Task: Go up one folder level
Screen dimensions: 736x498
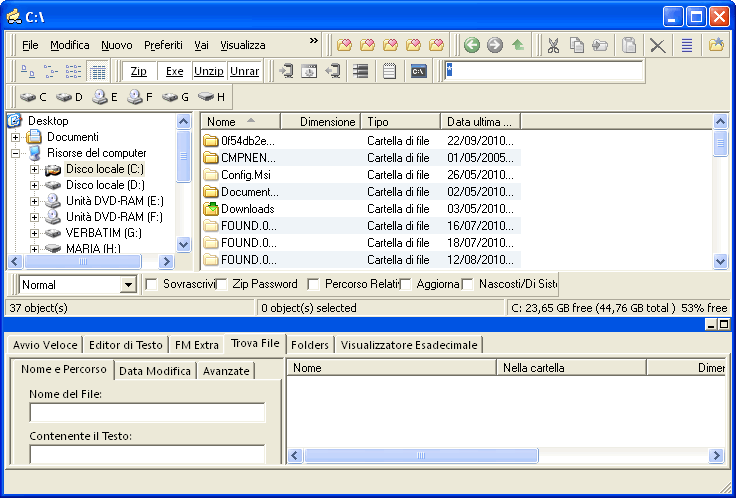Action: 518,45
